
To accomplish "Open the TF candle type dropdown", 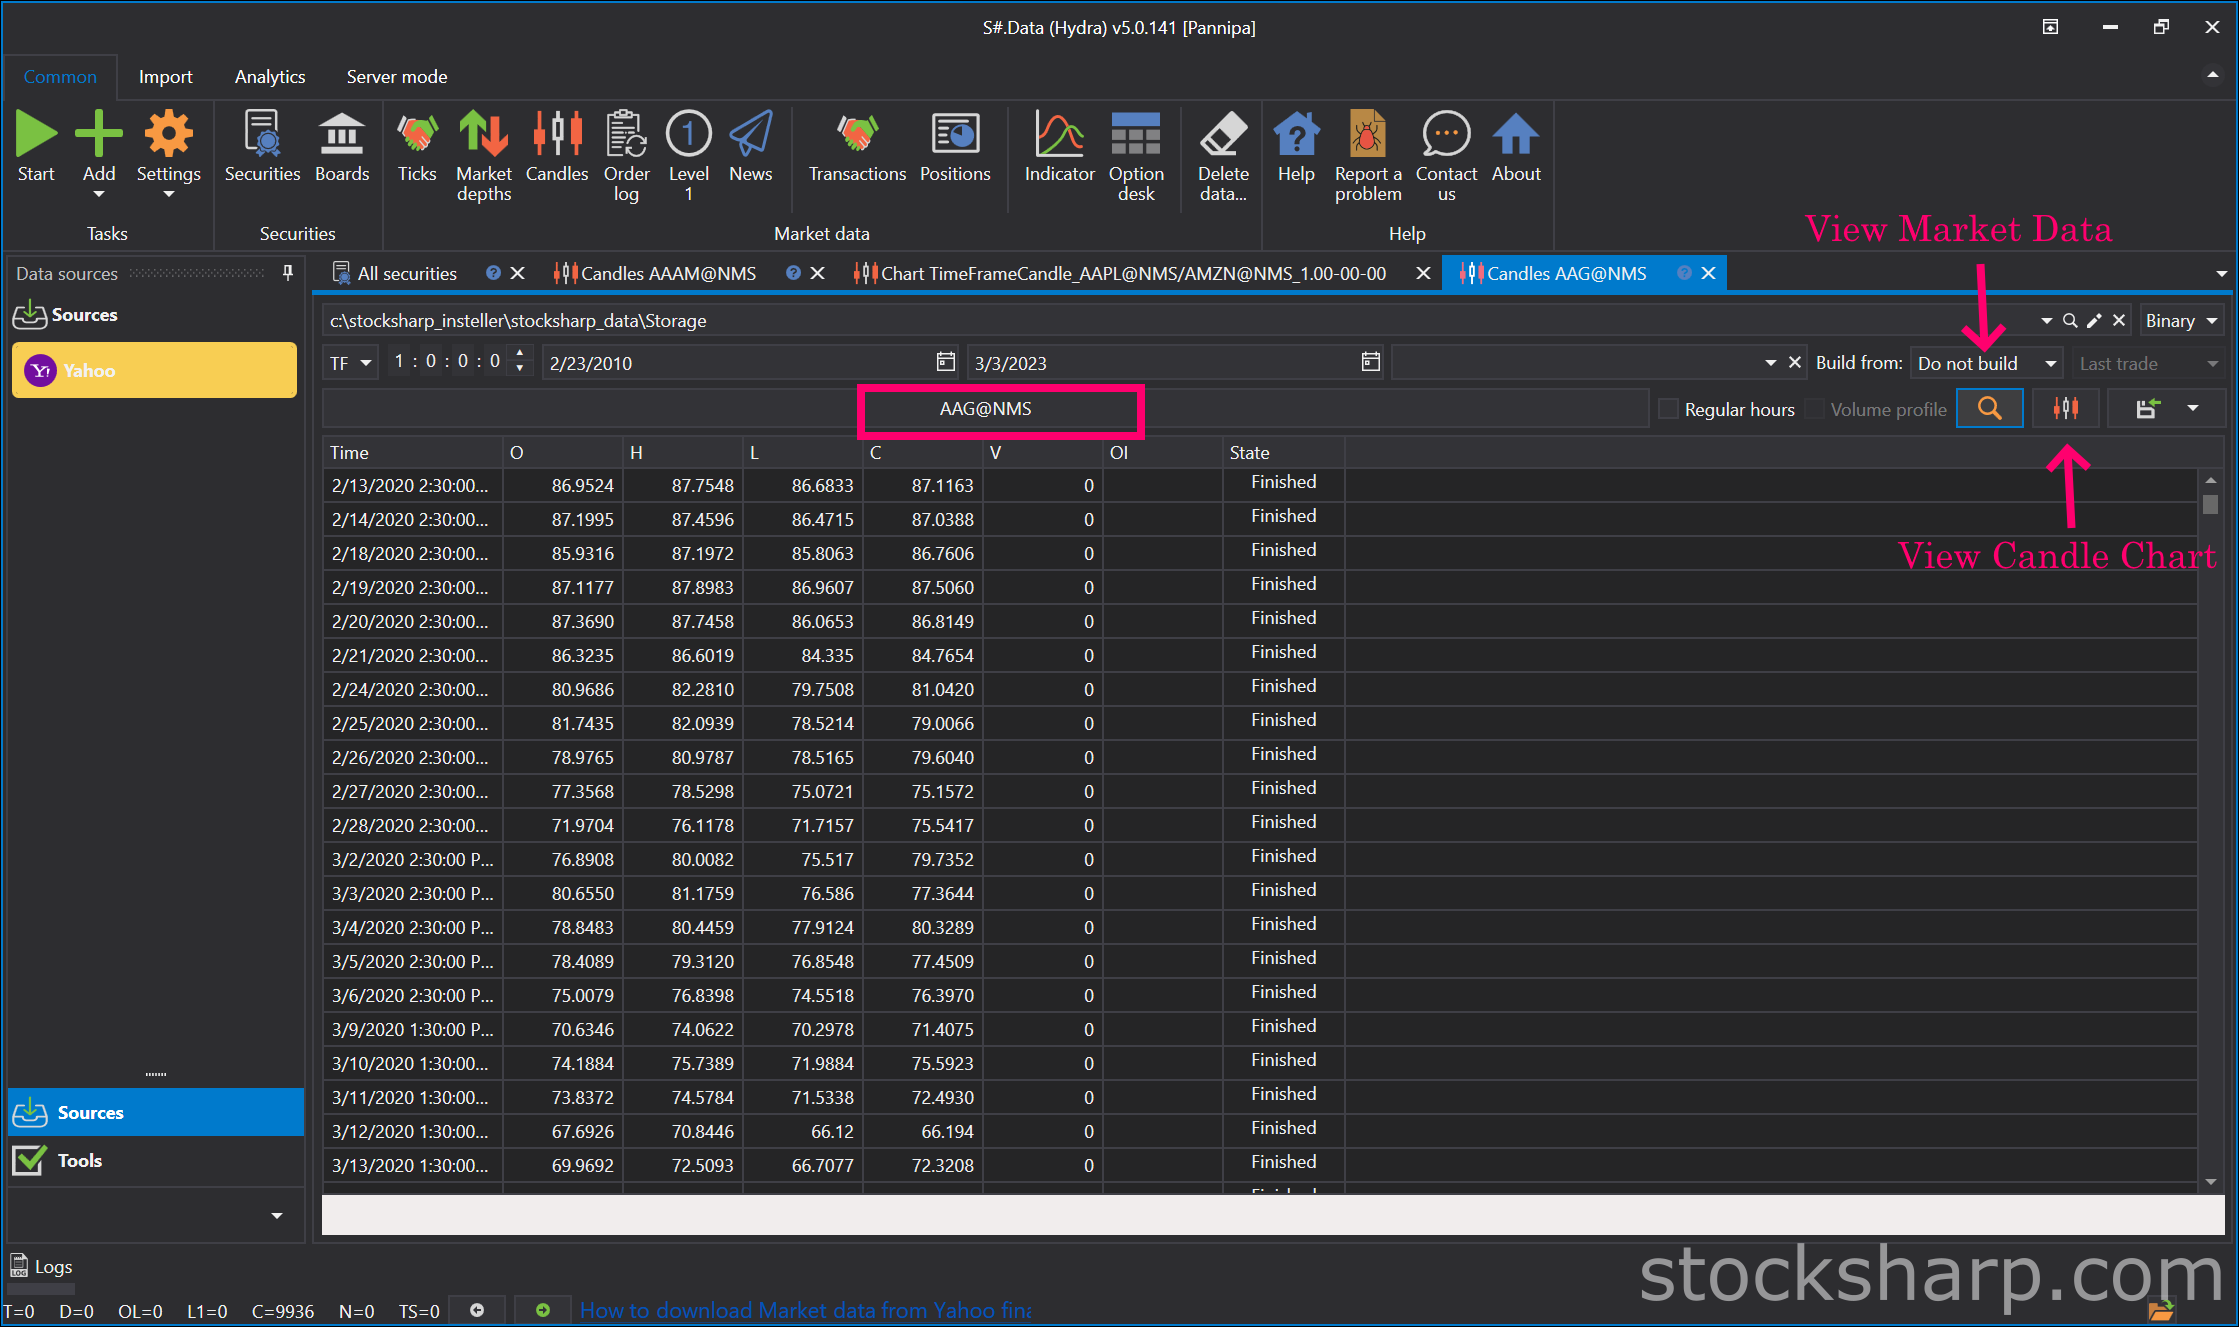I will [x=350, y=363].
